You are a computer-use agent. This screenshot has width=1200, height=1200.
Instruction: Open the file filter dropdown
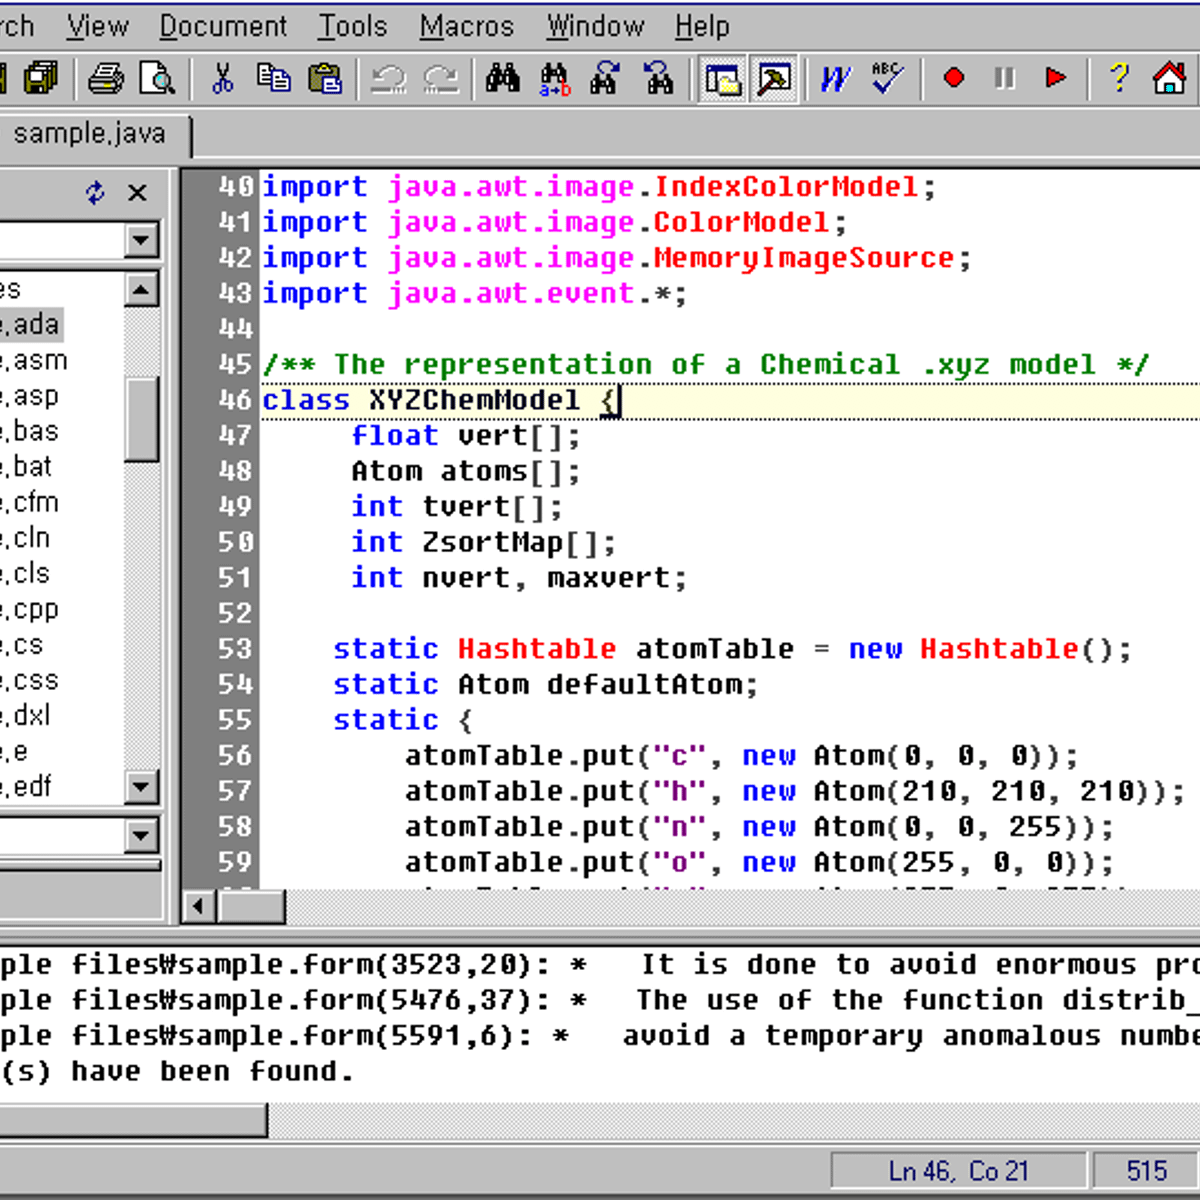point(141,240)
